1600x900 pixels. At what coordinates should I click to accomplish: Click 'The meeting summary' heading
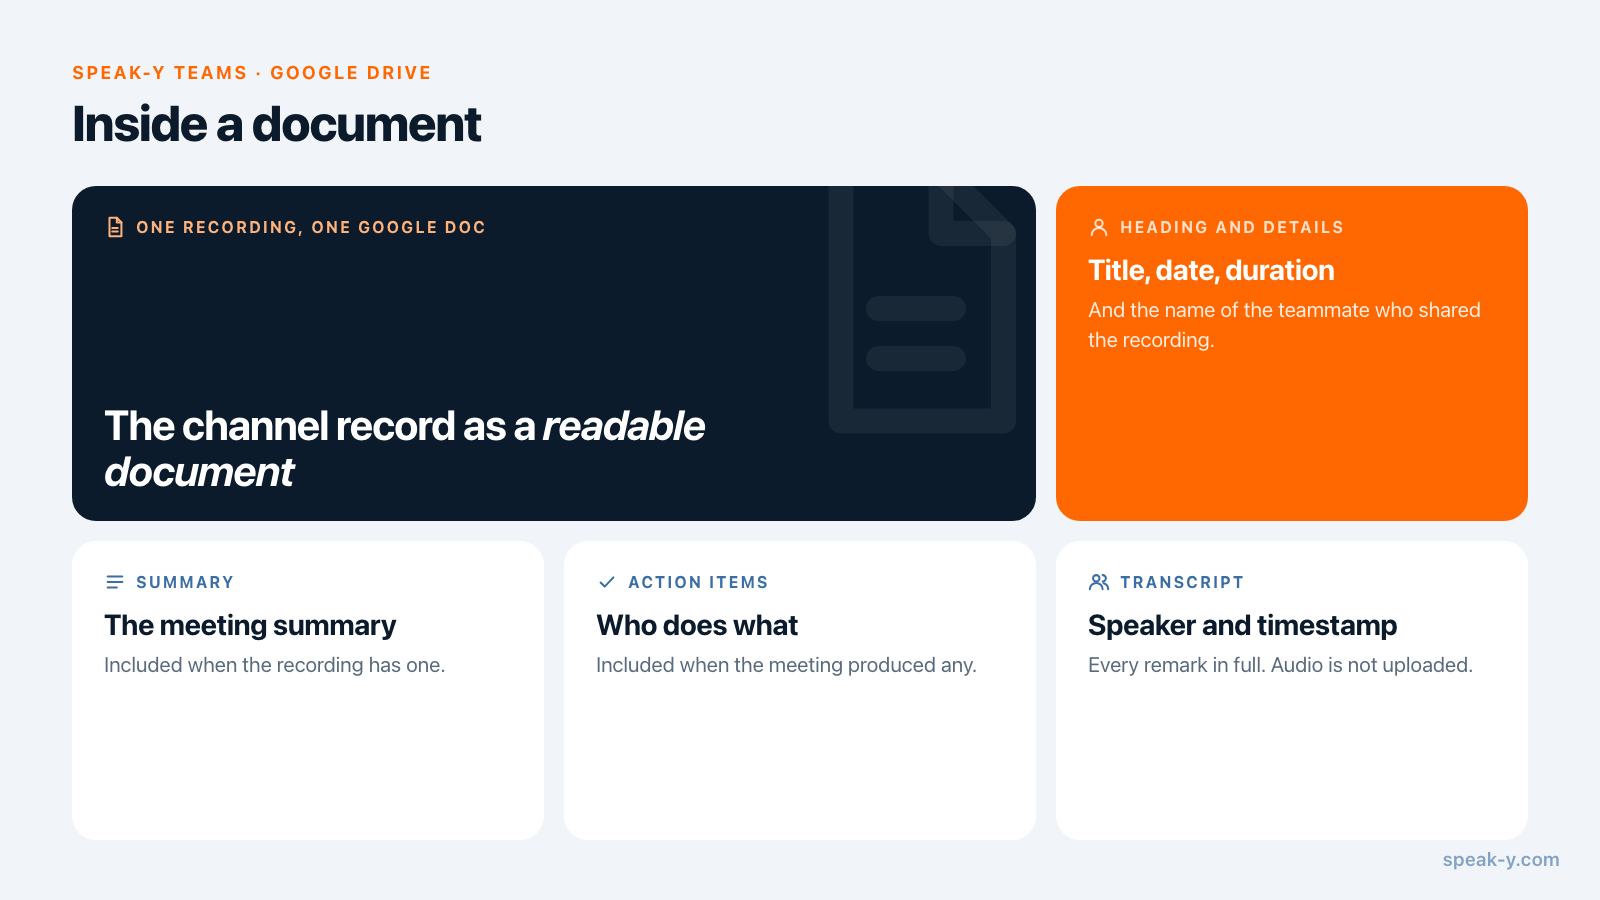[x=250, y=626]
